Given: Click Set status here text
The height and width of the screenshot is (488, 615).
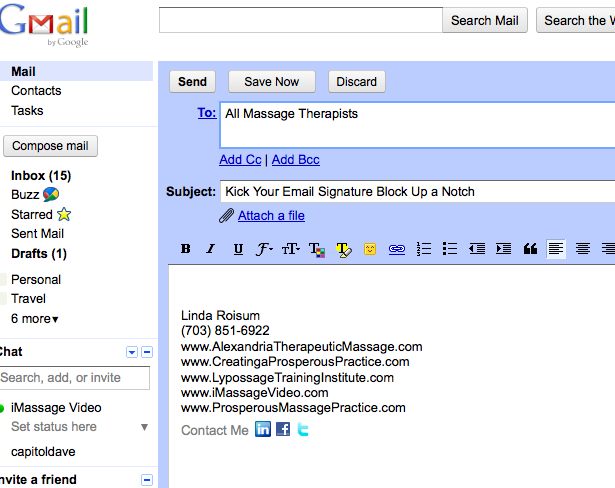Looking at the screenshot, I should [x=54, y=427].
